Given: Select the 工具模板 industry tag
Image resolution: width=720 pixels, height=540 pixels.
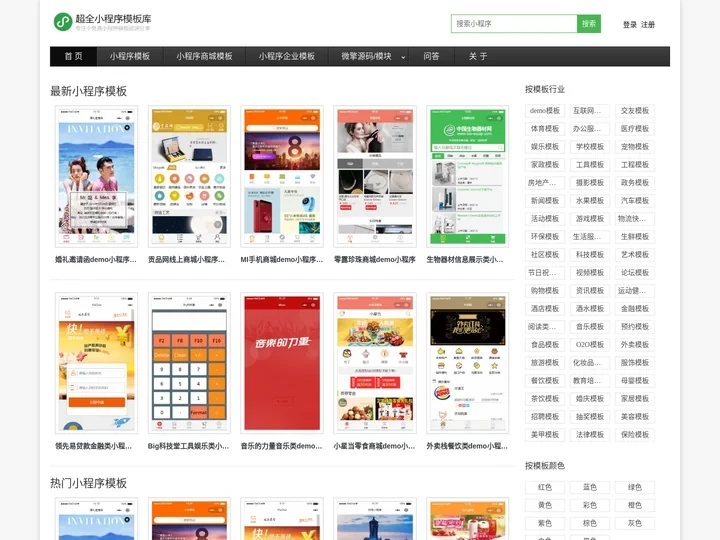Looking at the screenshot, I should click(590, 164).
